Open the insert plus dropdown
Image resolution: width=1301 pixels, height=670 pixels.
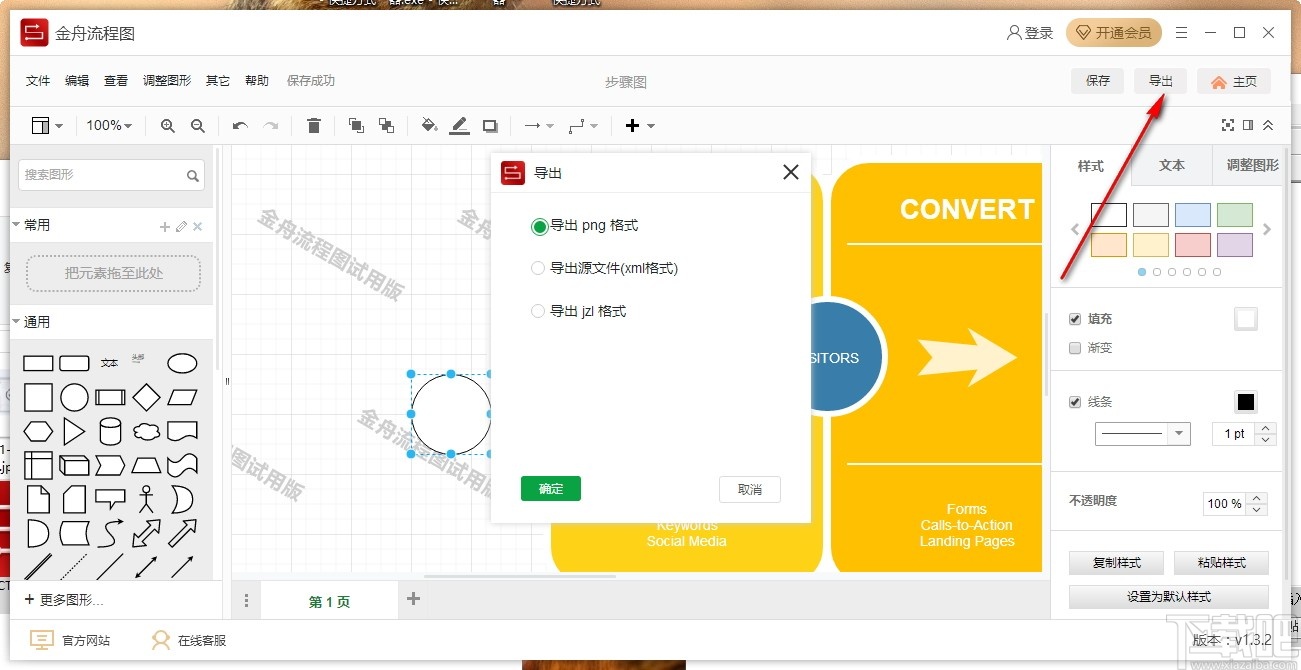click(640, 126)
